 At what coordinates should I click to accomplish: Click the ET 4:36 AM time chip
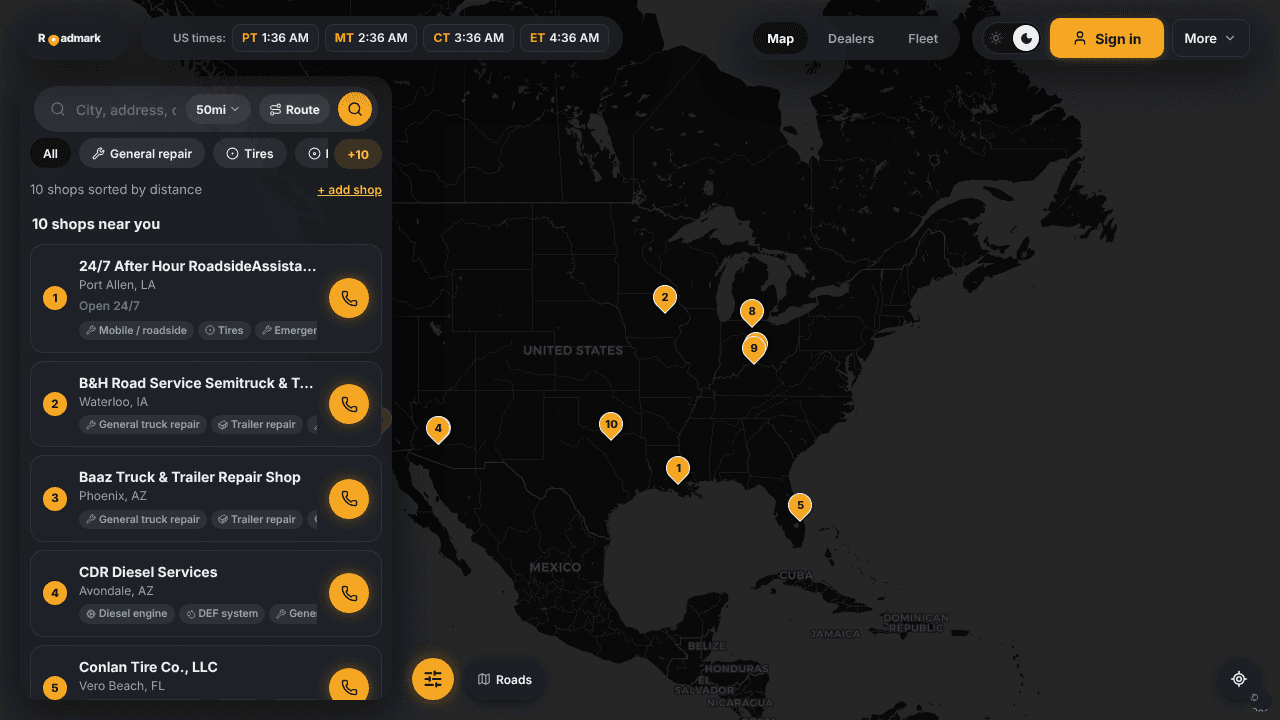click(x=564, y=38)
